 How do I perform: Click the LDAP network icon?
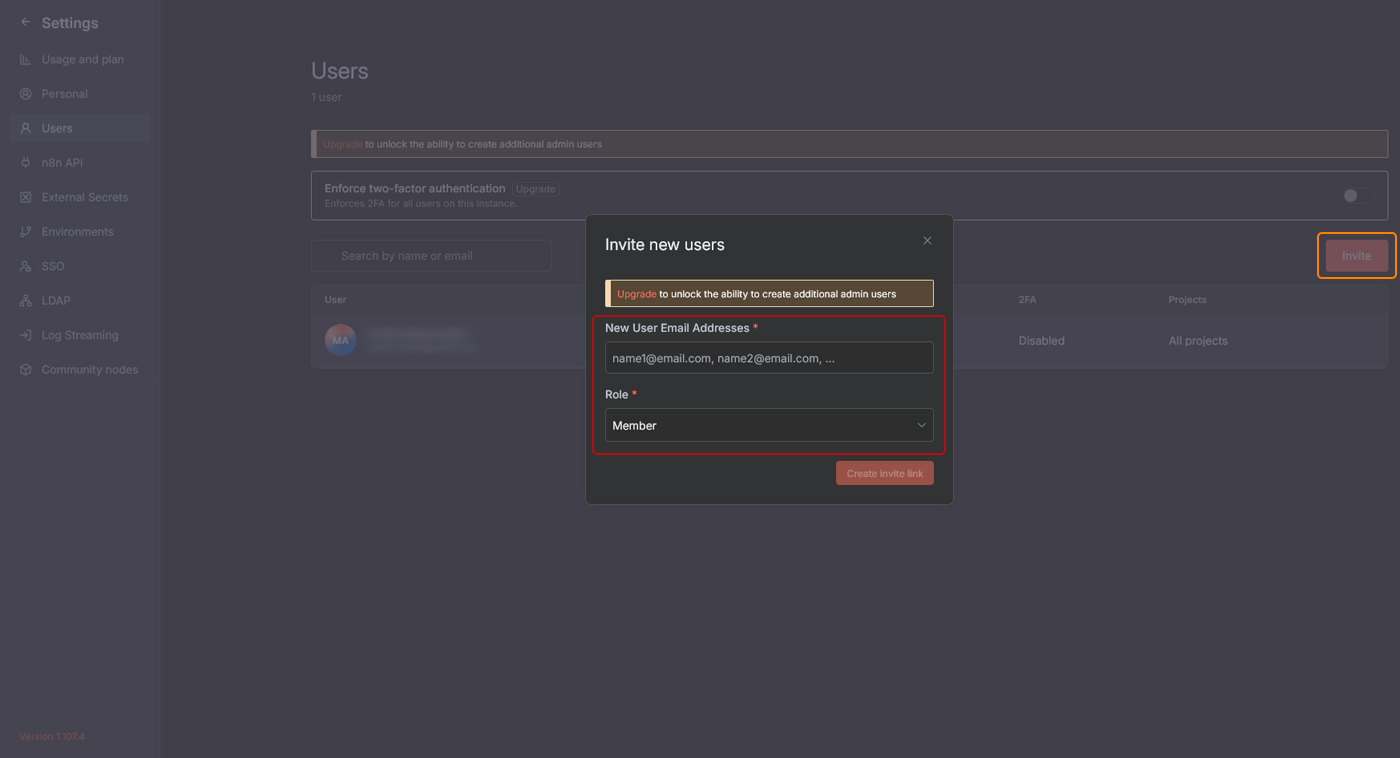coord(26,301)
